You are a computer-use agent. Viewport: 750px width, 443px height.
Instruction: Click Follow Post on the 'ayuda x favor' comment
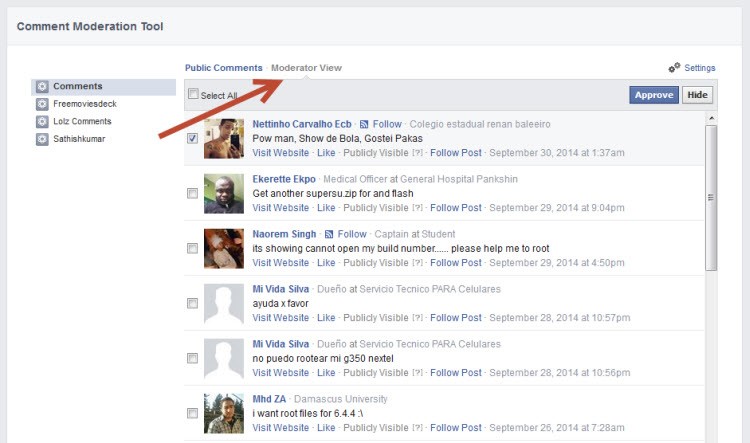(456, 318)
